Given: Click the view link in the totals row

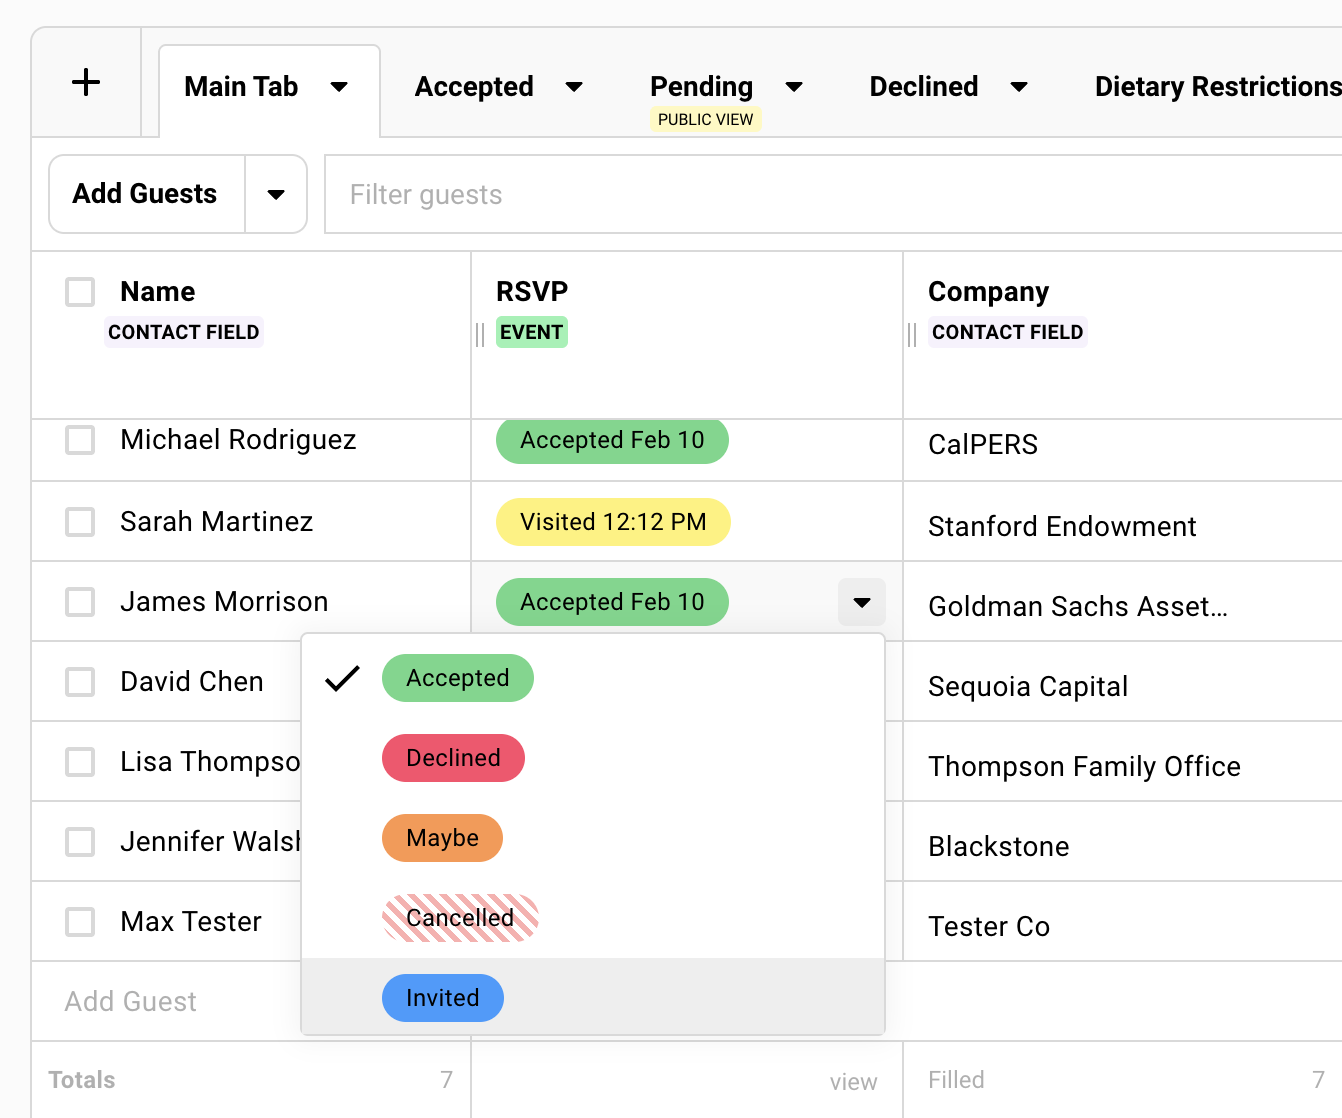Looking at the screenshot, I should tap(853, 1081).
